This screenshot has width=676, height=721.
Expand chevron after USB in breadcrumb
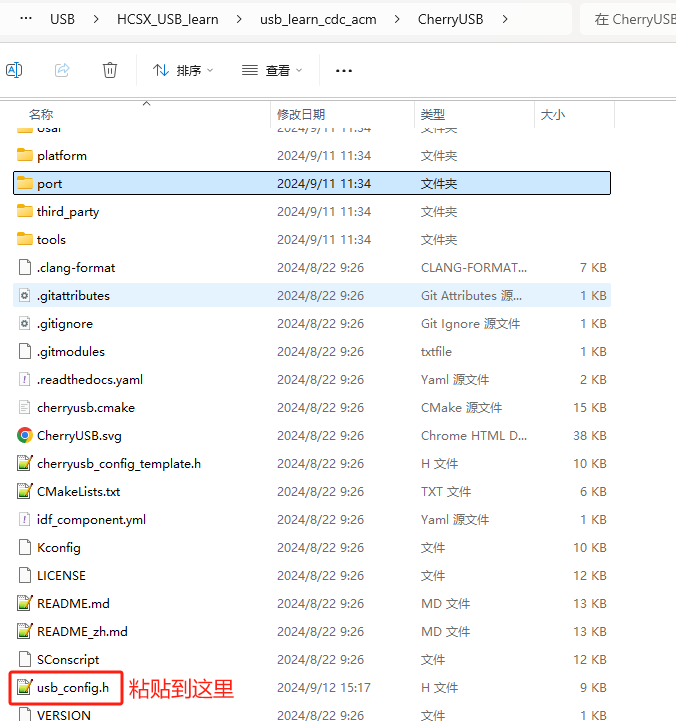point(96,19)
